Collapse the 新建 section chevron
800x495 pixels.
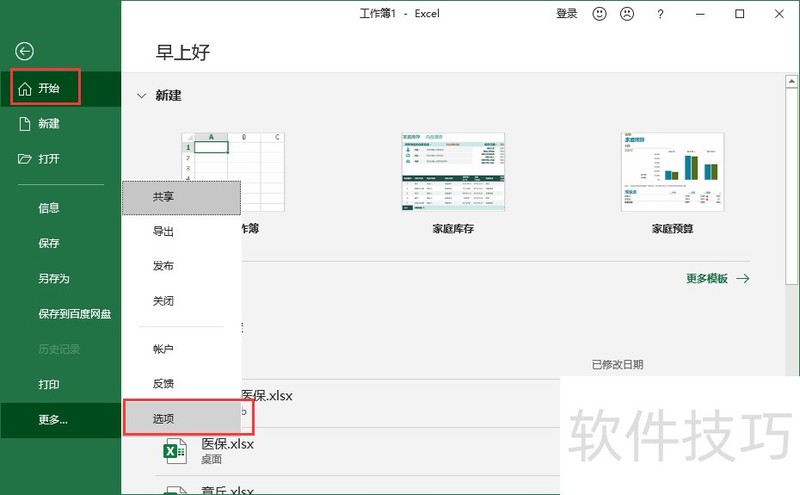[x=142, y=95]
